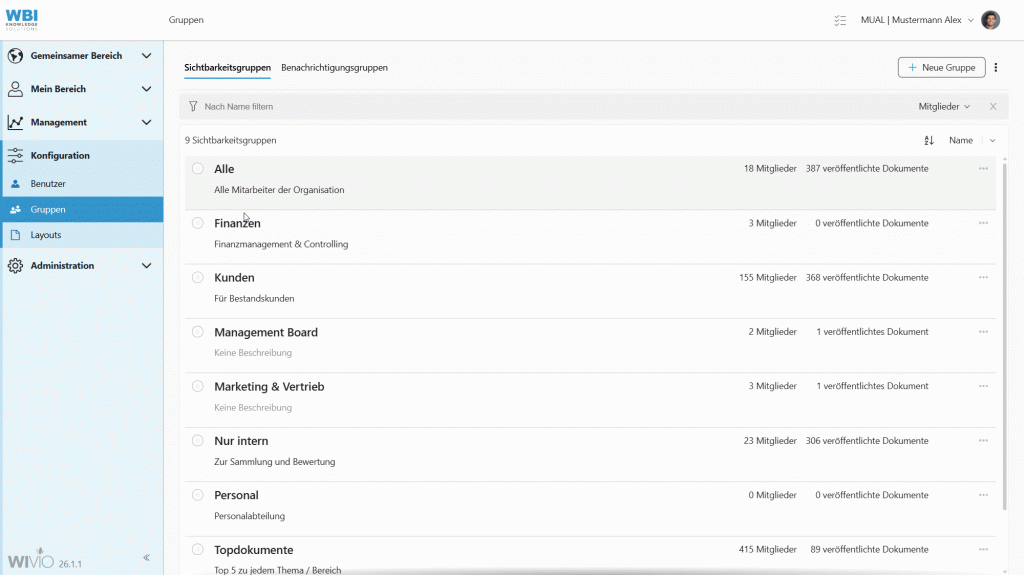The image size is (1024, 575).
Task: Click '155 Mitglieder' in Kunden row
Action: point(767,278)
